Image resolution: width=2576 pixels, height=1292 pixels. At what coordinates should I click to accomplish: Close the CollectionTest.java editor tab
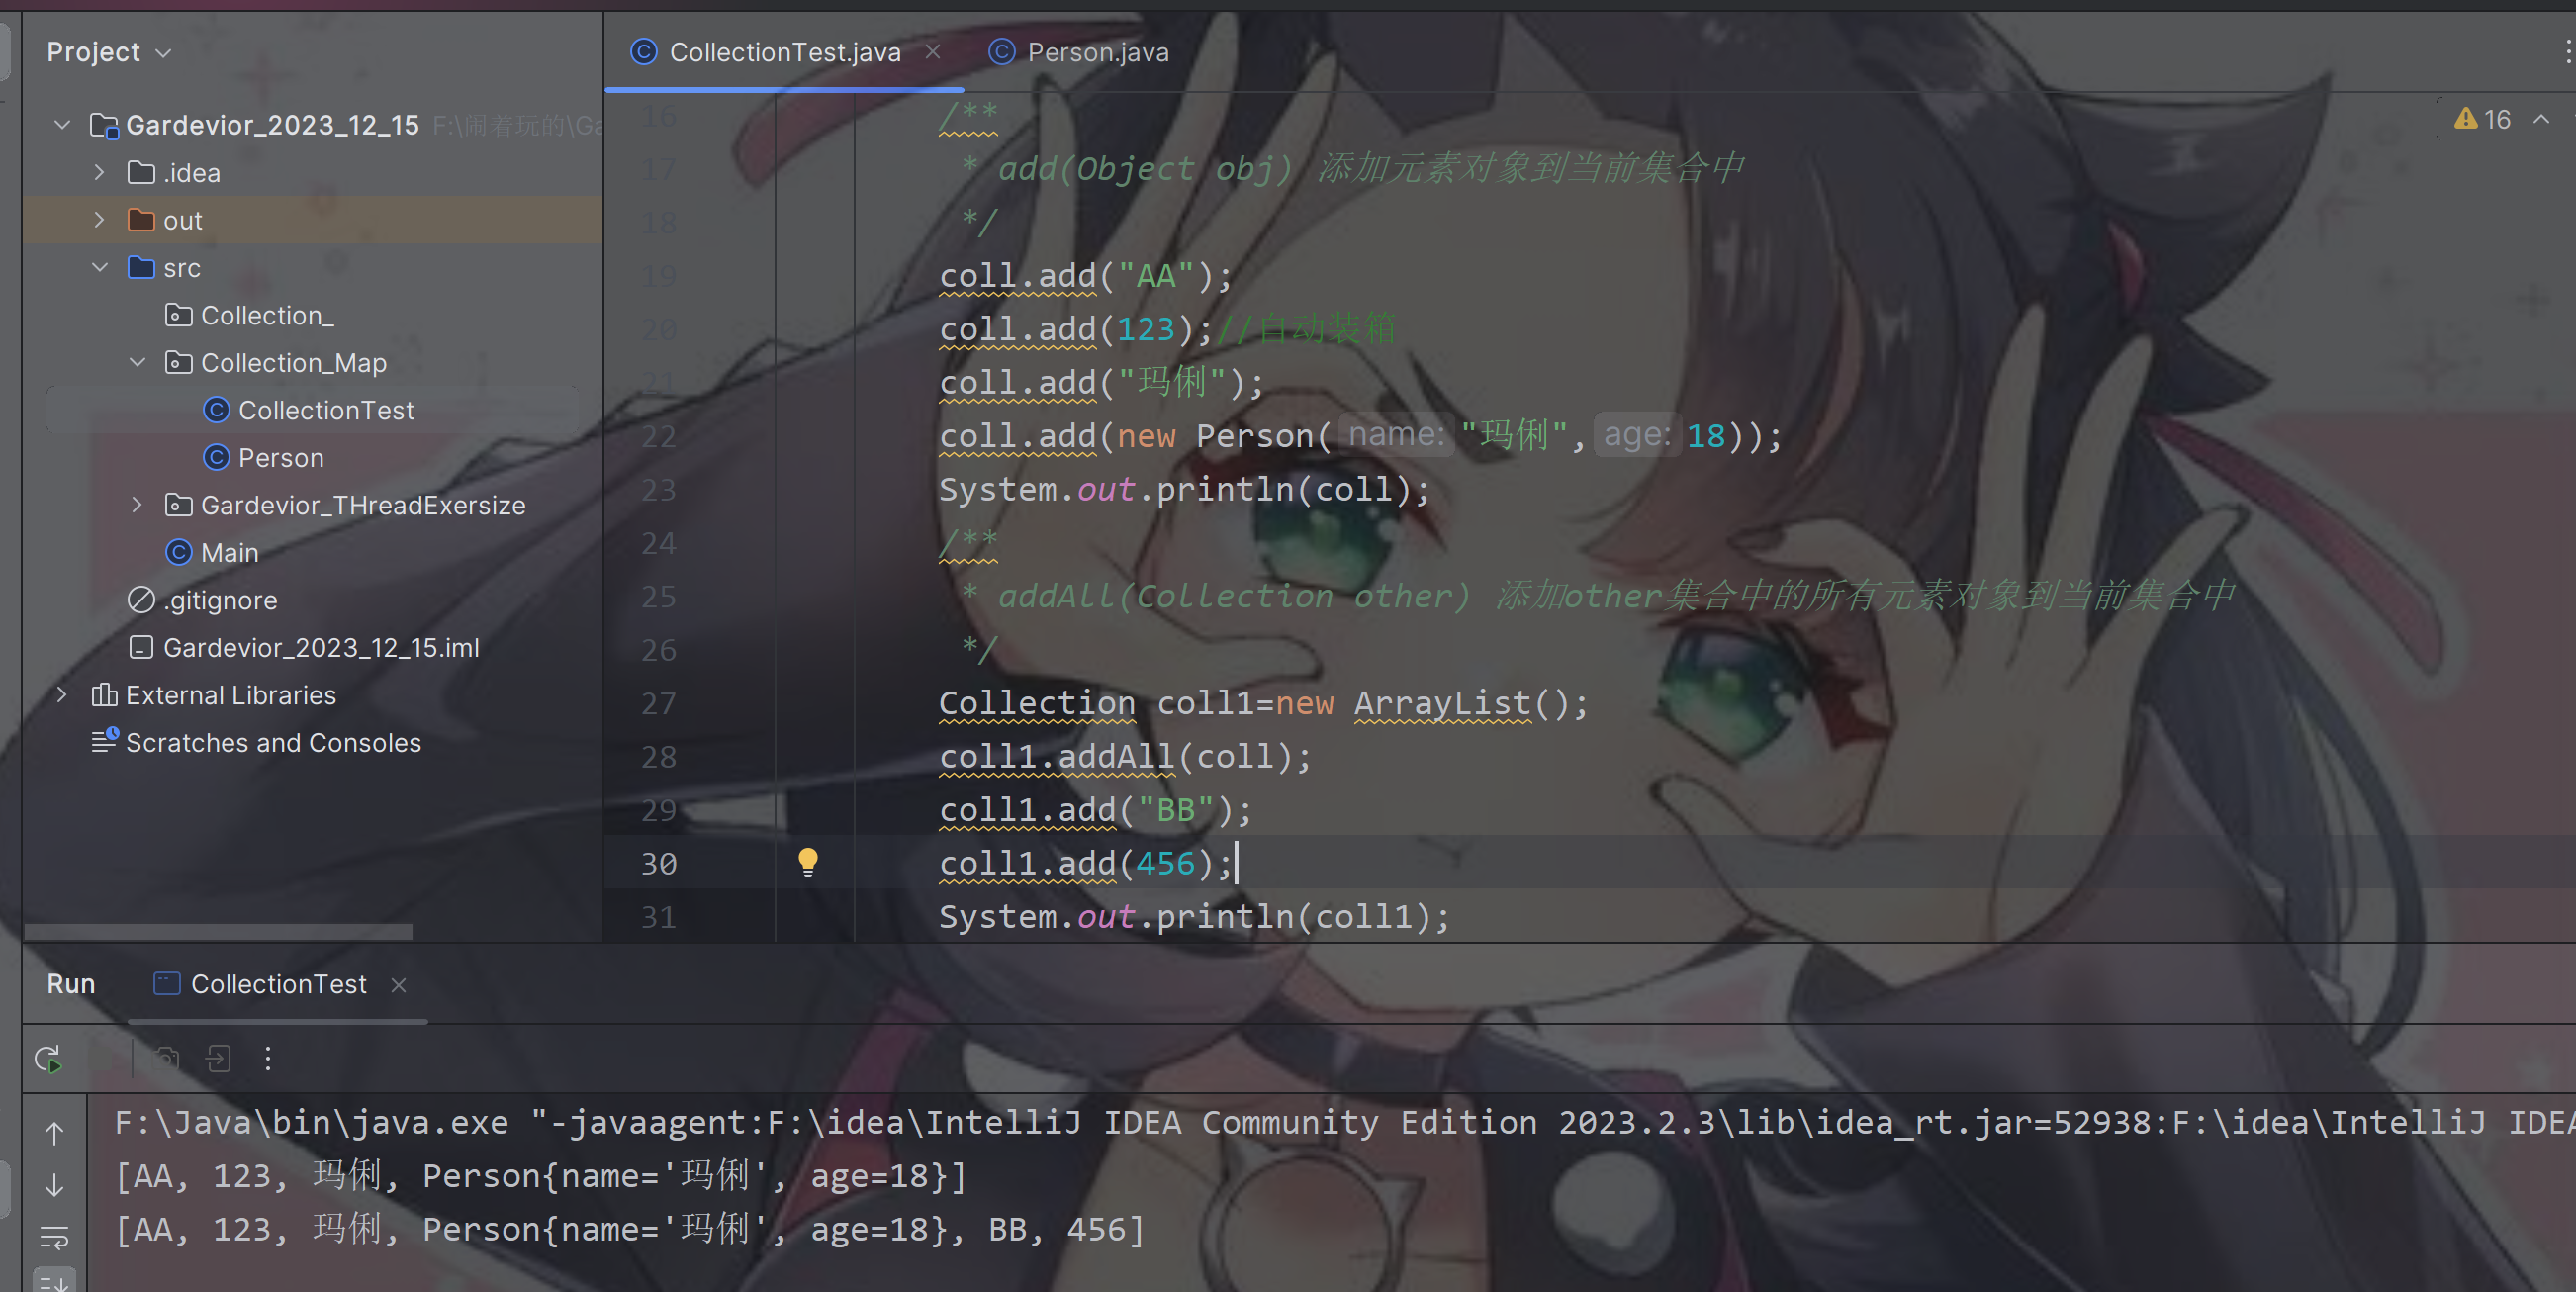[x=933, y=52]
